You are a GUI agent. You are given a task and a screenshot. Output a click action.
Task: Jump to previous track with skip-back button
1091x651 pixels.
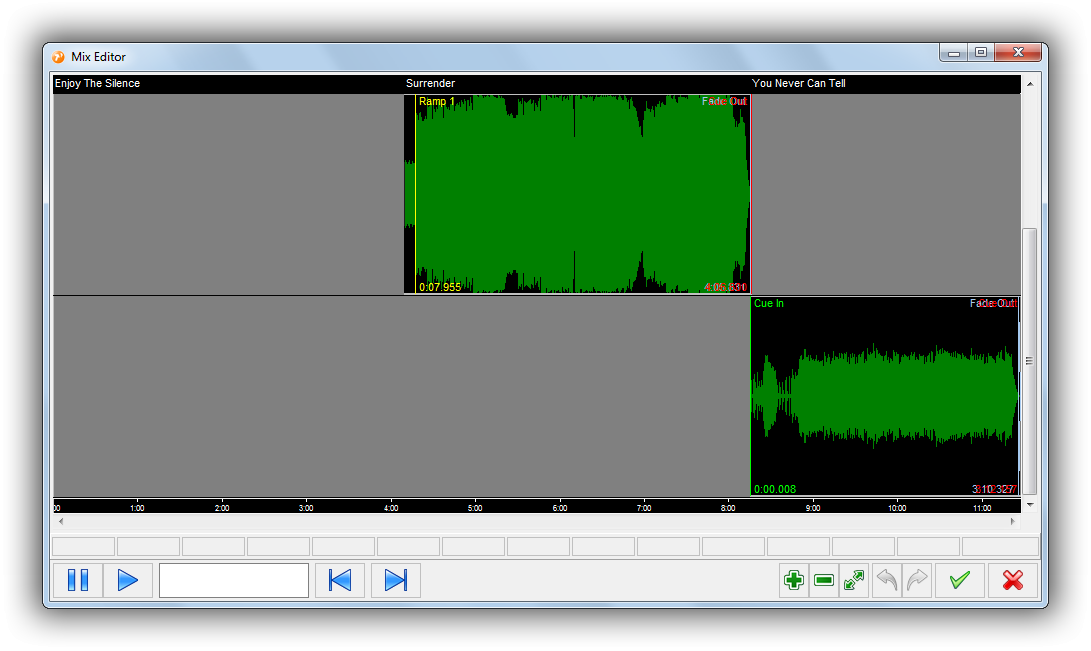point(340,580)
